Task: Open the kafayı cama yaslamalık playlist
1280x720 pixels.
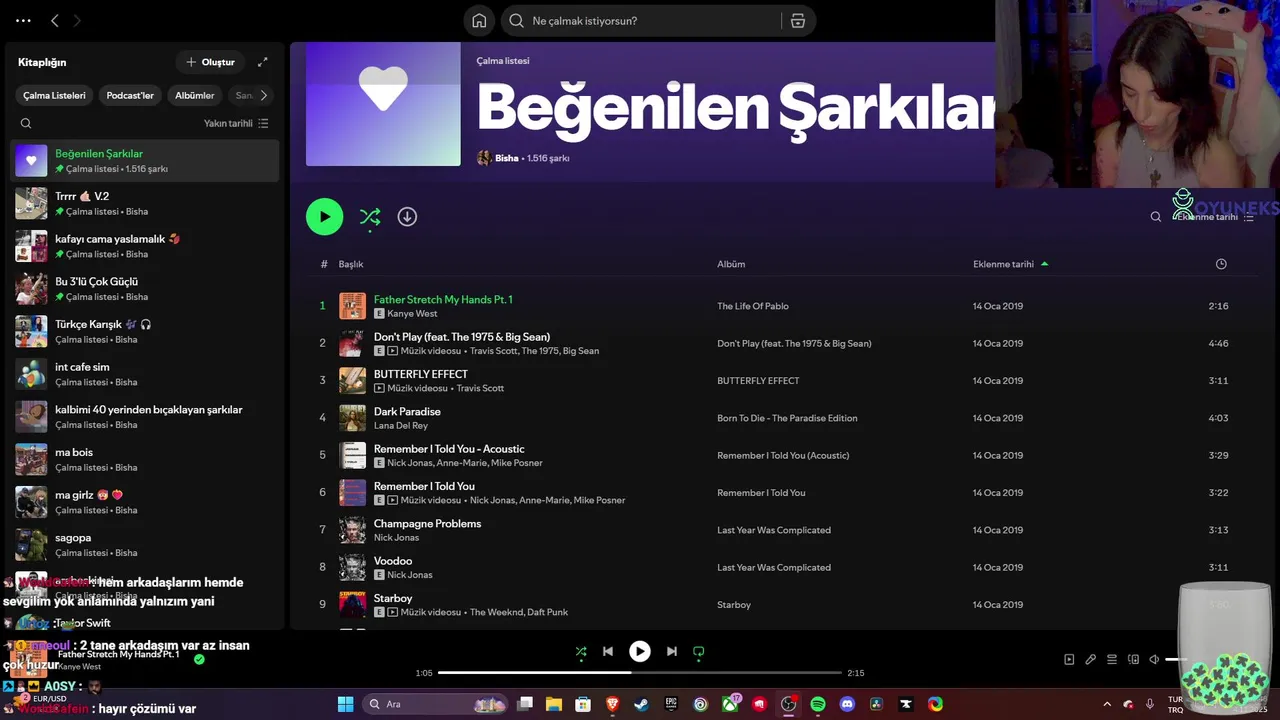Action: tap(145, 246)
